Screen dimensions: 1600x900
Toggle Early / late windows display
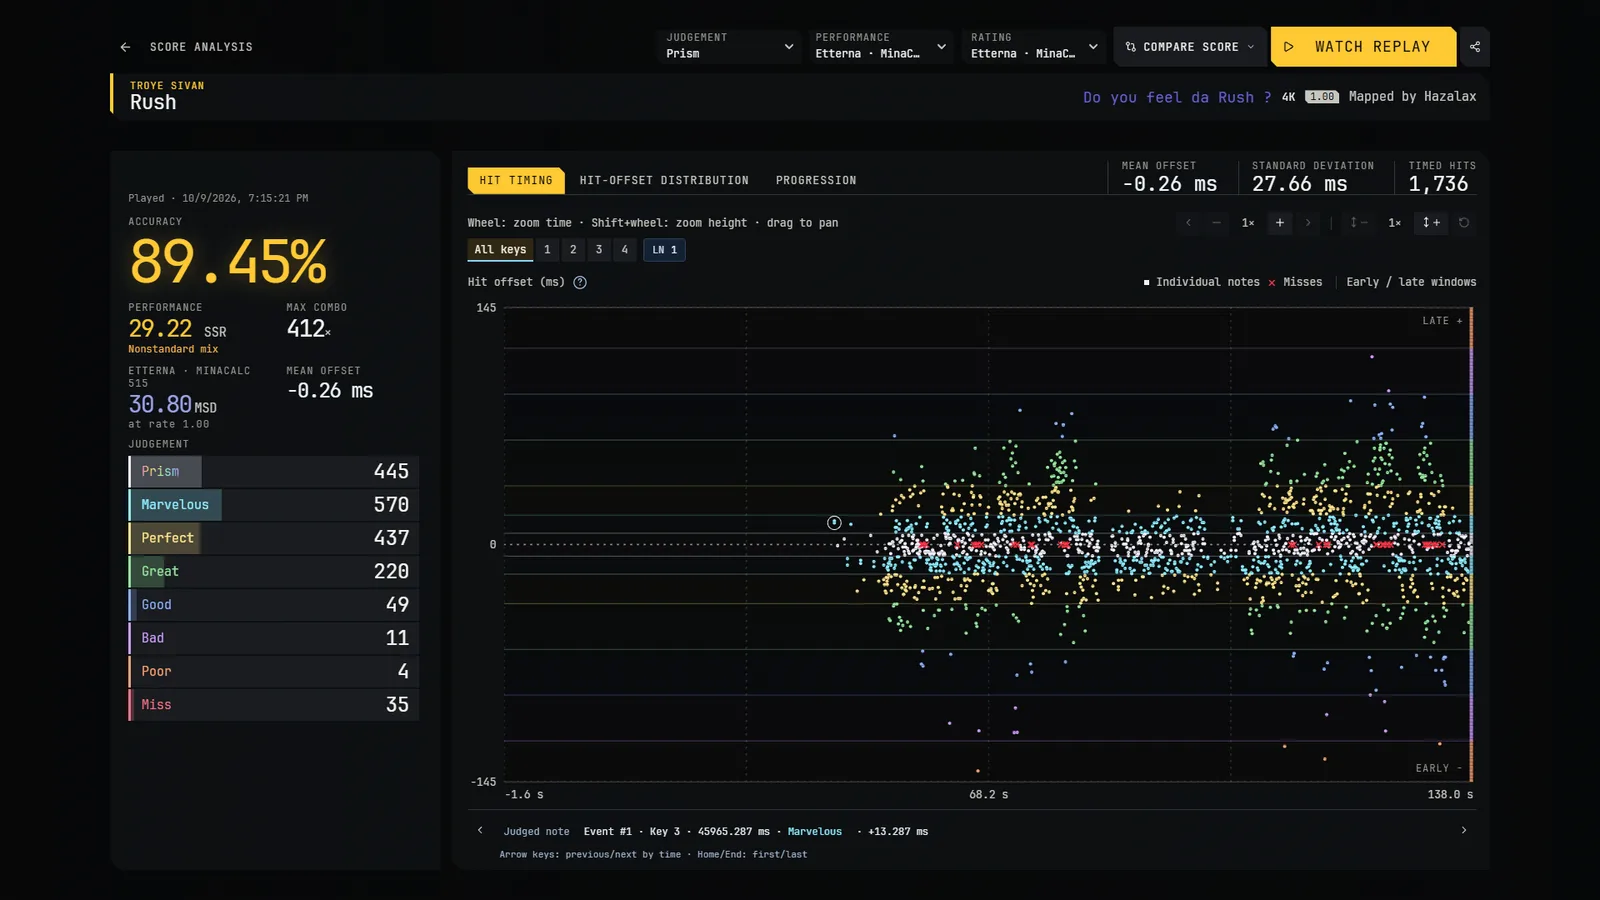(x=1411, y=282)
